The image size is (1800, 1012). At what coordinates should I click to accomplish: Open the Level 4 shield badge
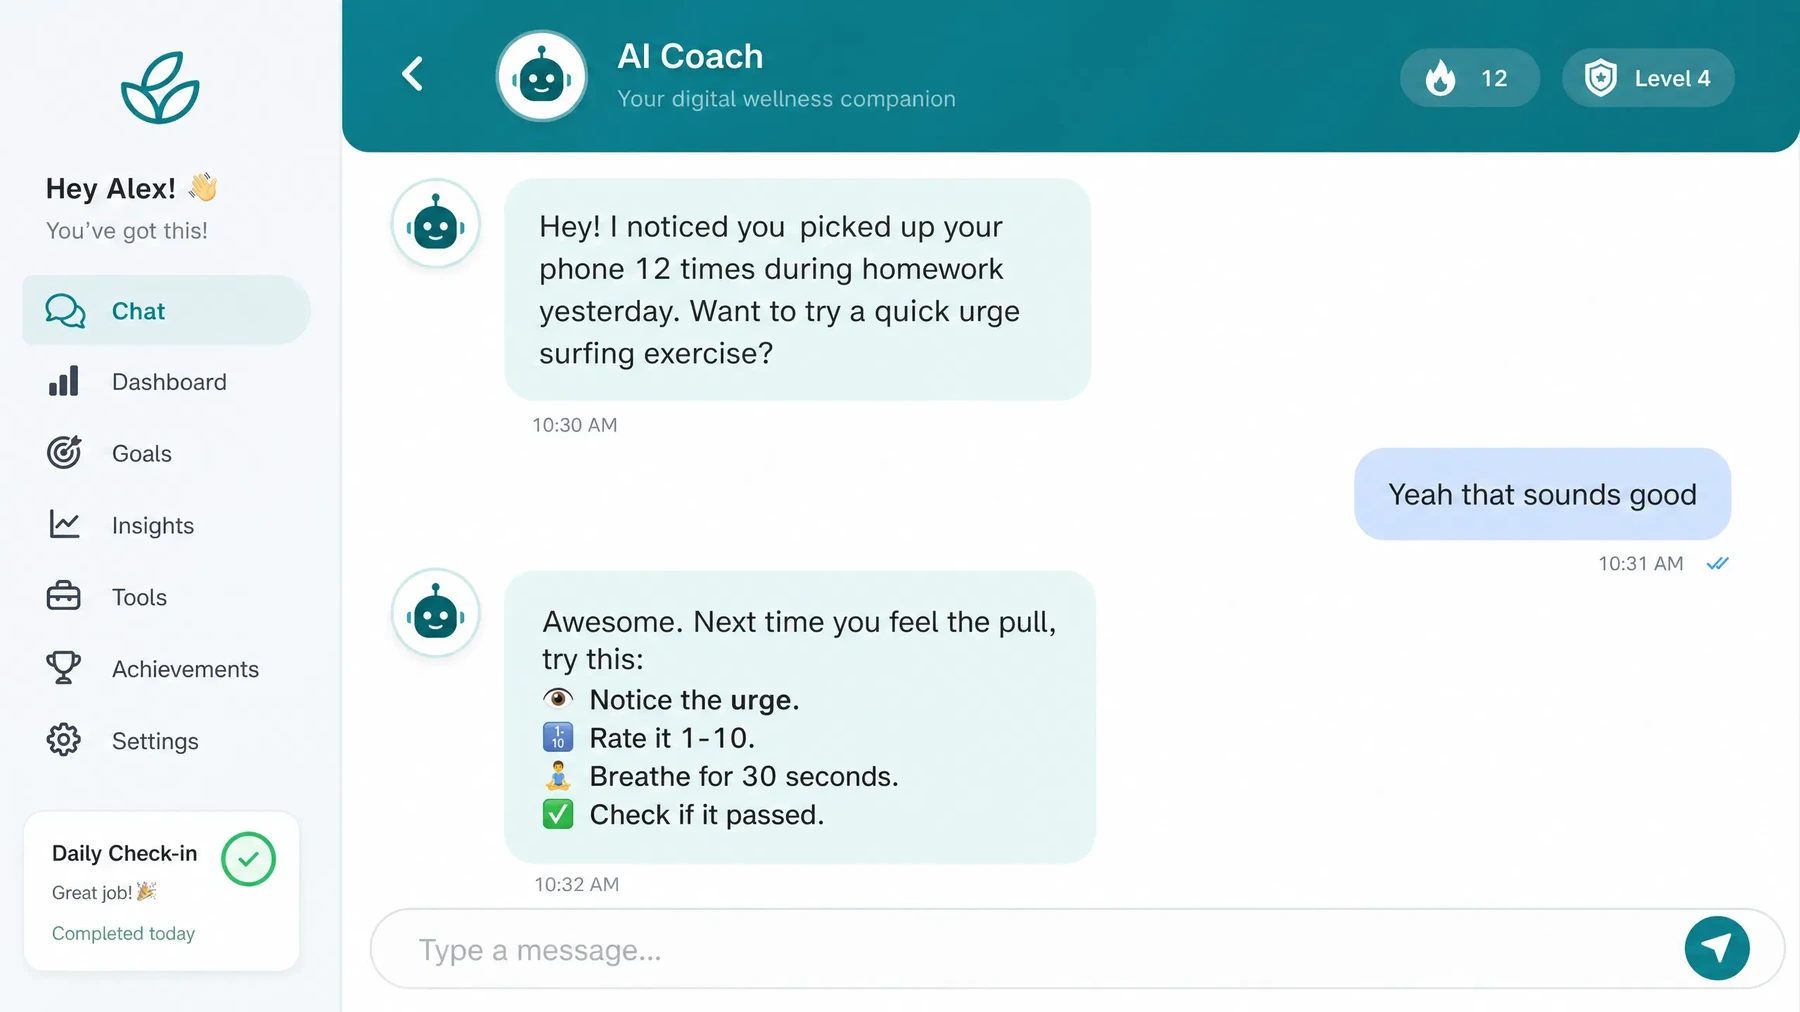tap(1648, 78)
